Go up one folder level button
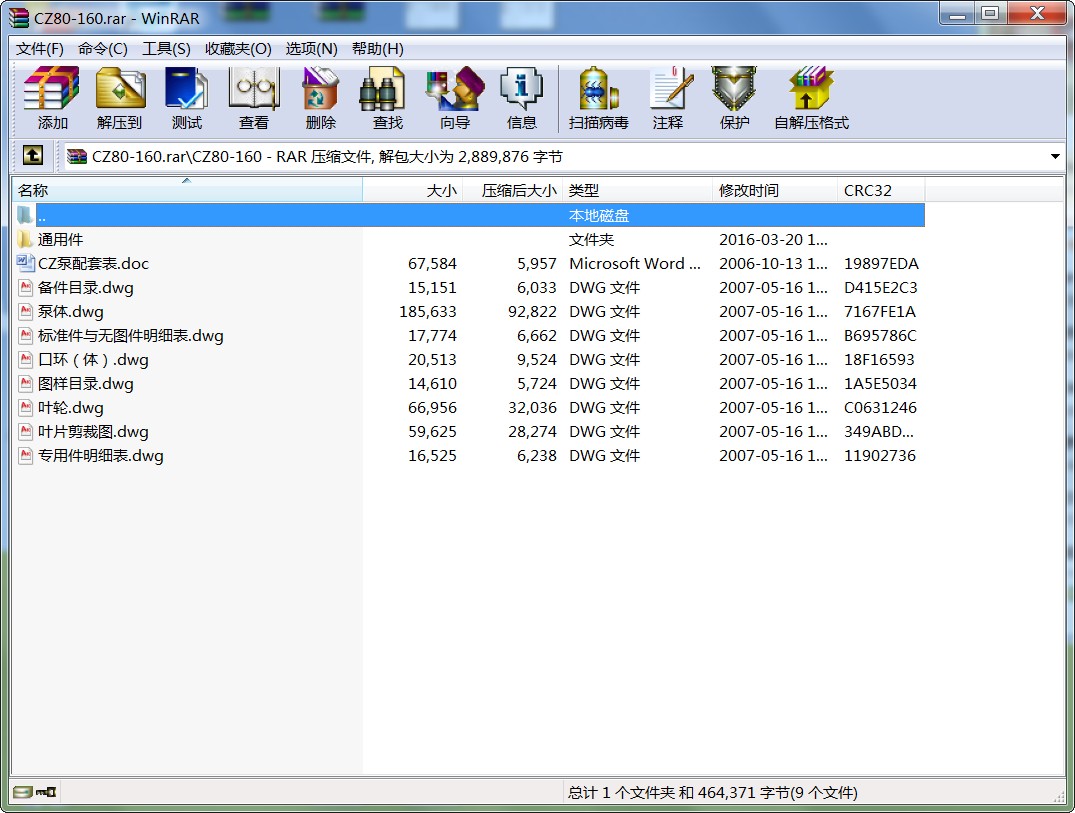The height and width of the screenshot is (813, 1075). tap(33, 156)
